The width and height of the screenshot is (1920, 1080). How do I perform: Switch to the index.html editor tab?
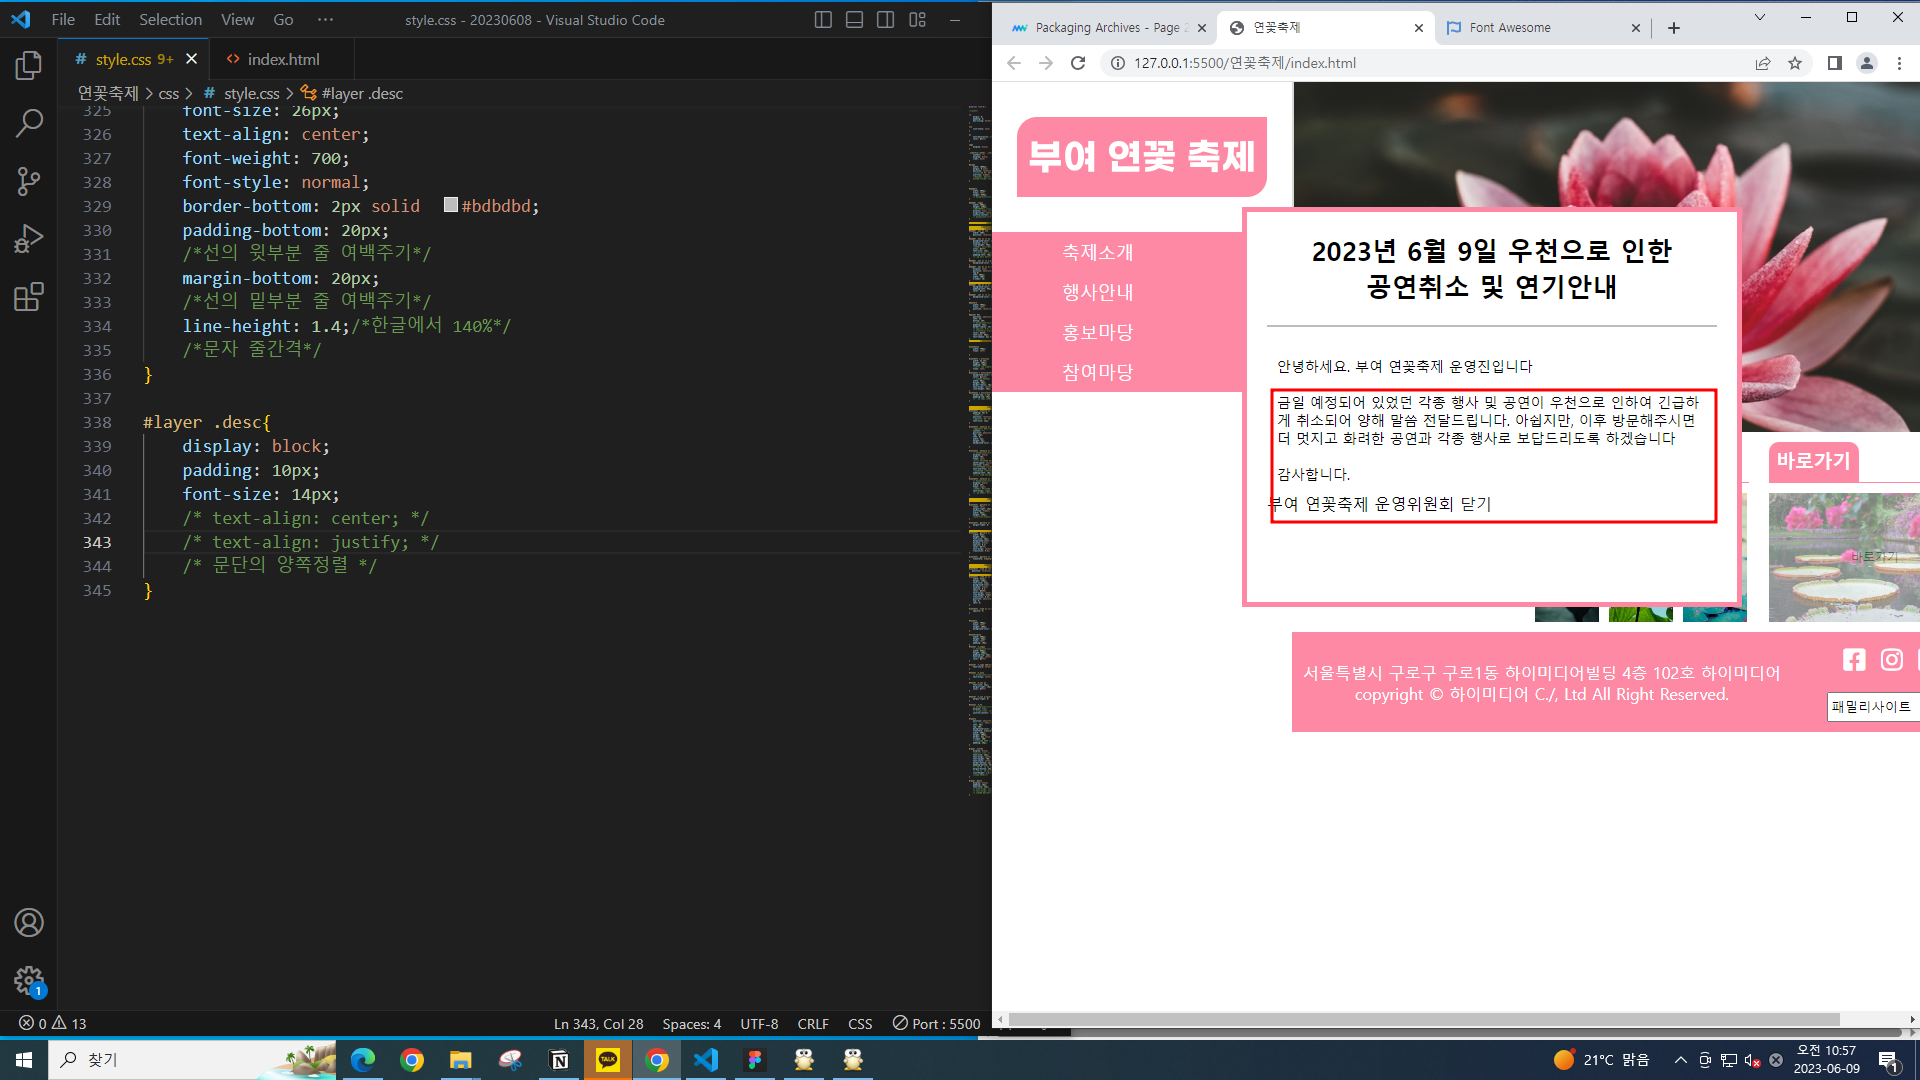(283, 60)
